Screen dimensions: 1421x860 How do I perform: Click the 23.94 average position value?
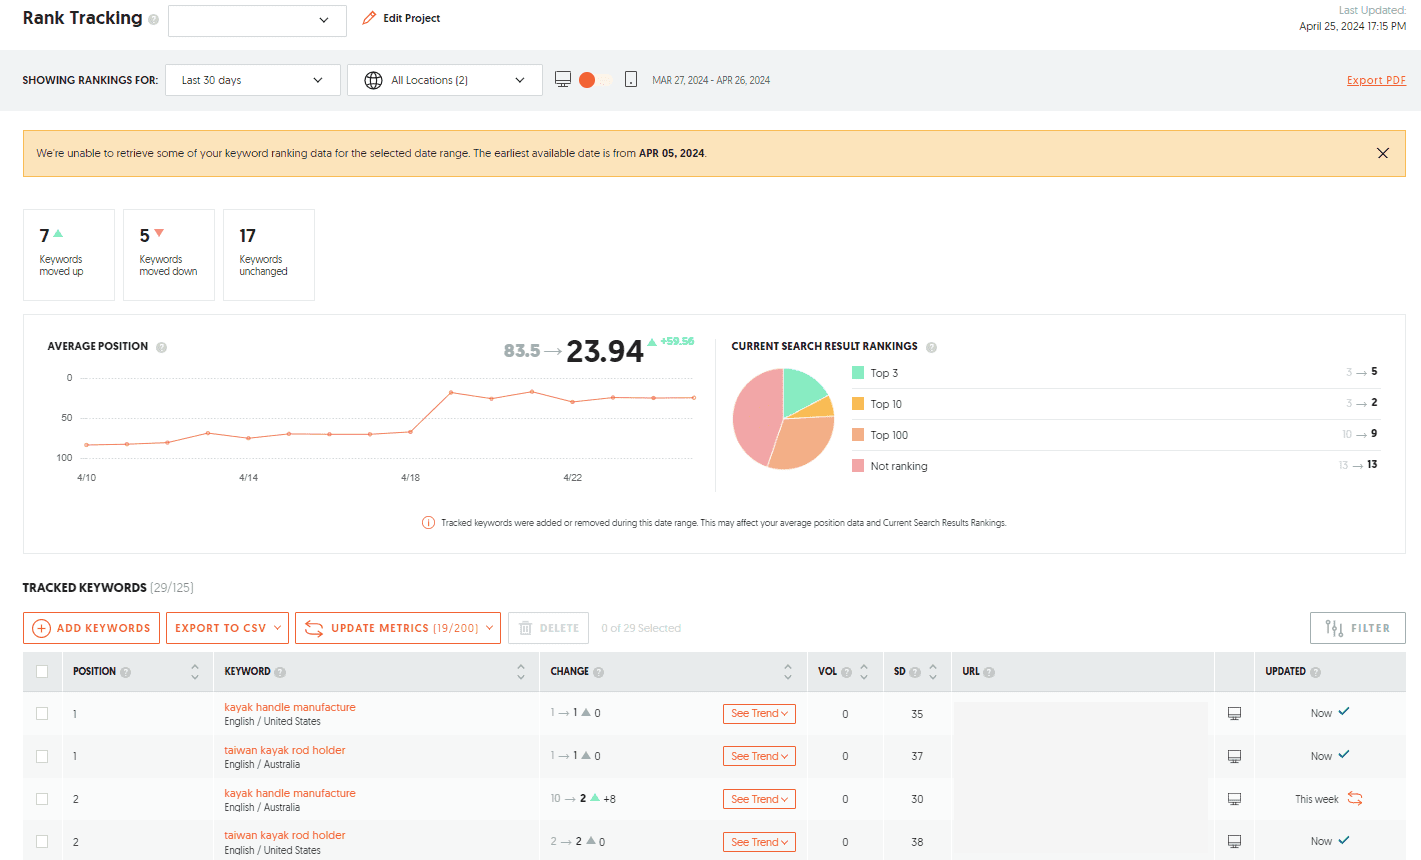click(x=605, y=351)
